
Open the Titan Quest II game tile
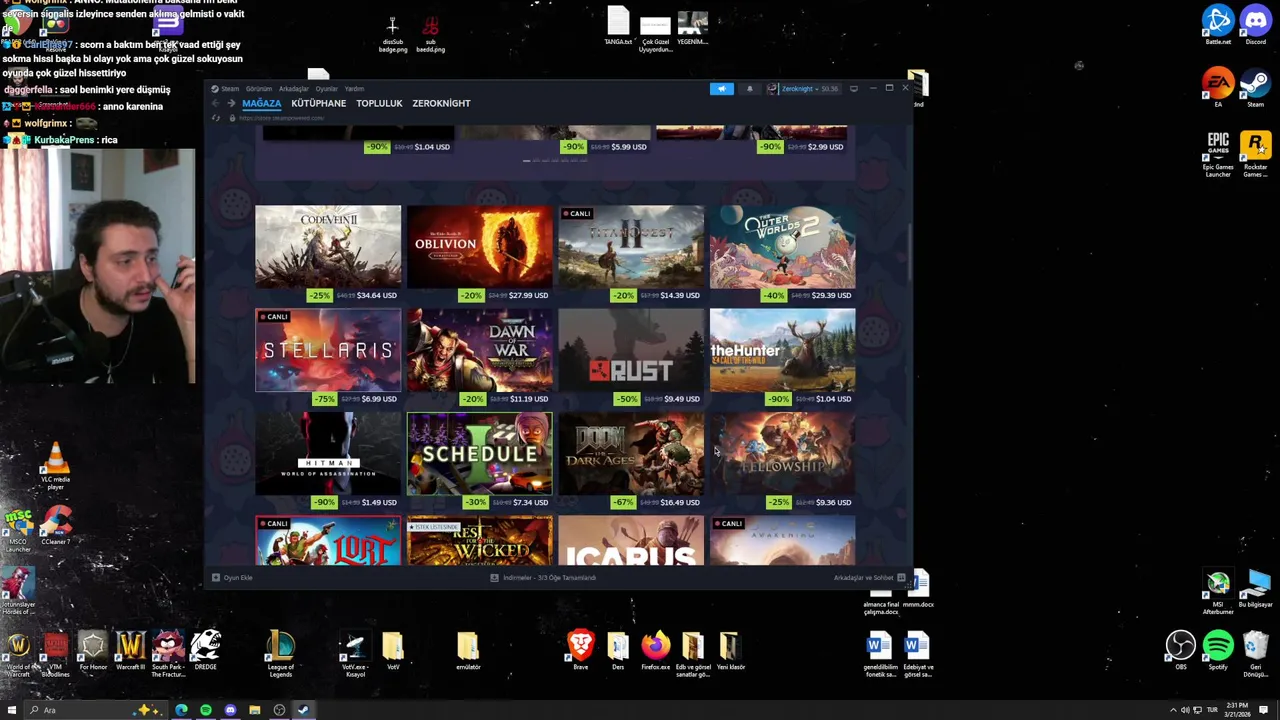click(x=631, y=247)
